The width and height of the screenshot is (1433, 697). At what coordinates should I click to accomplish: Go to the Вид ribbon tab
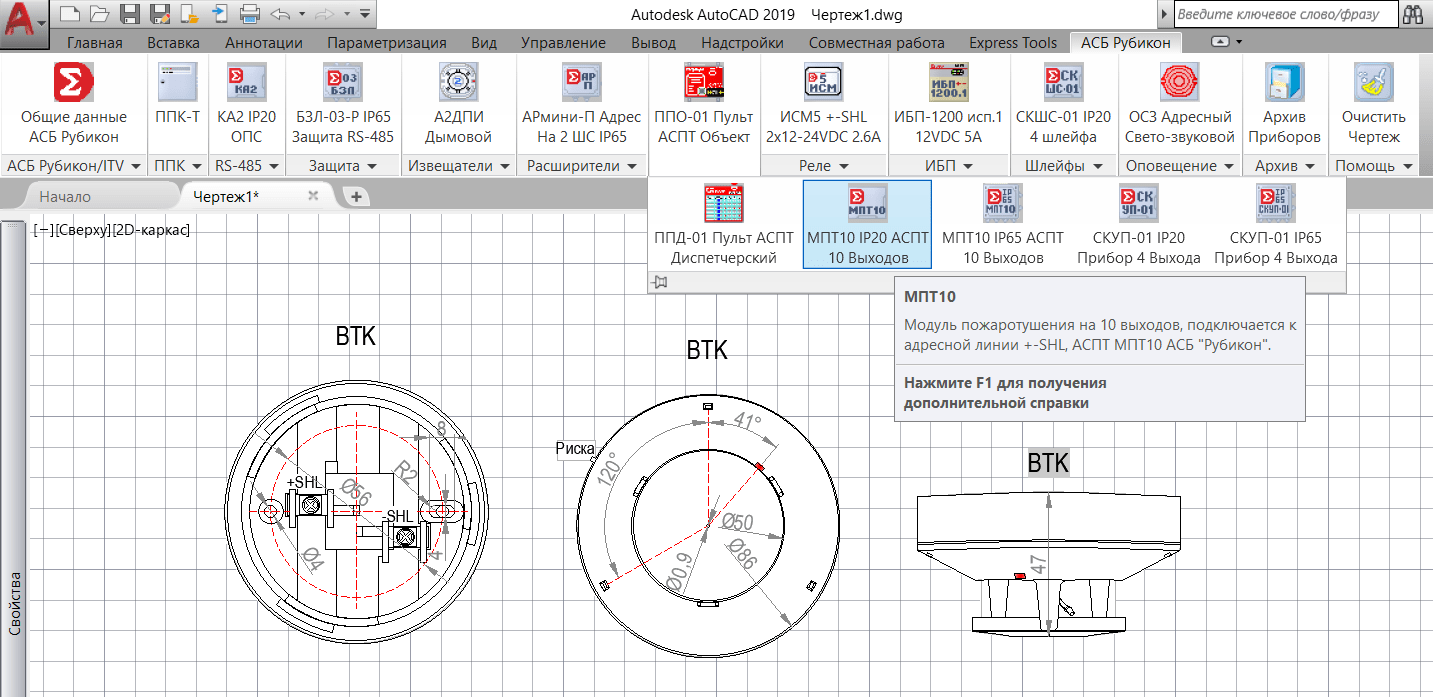tap(484, 42)
